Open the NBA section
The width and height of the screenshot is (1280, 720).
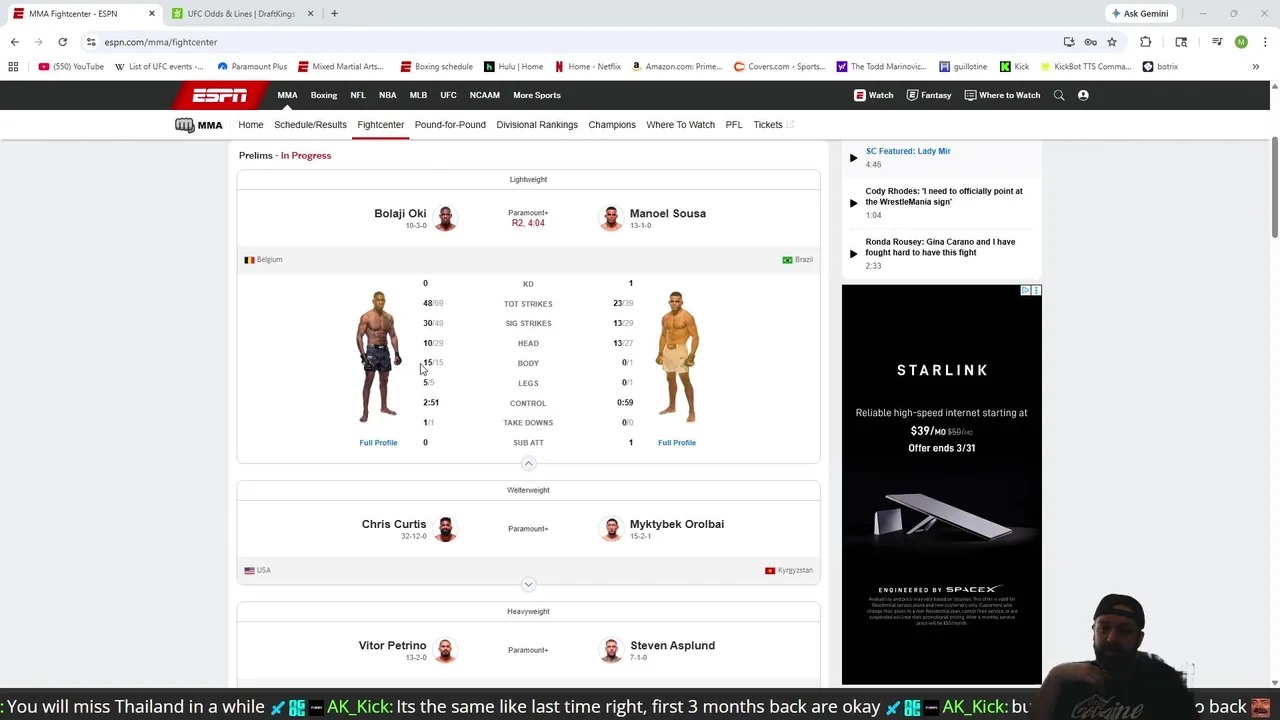click(x=388, y=95)
